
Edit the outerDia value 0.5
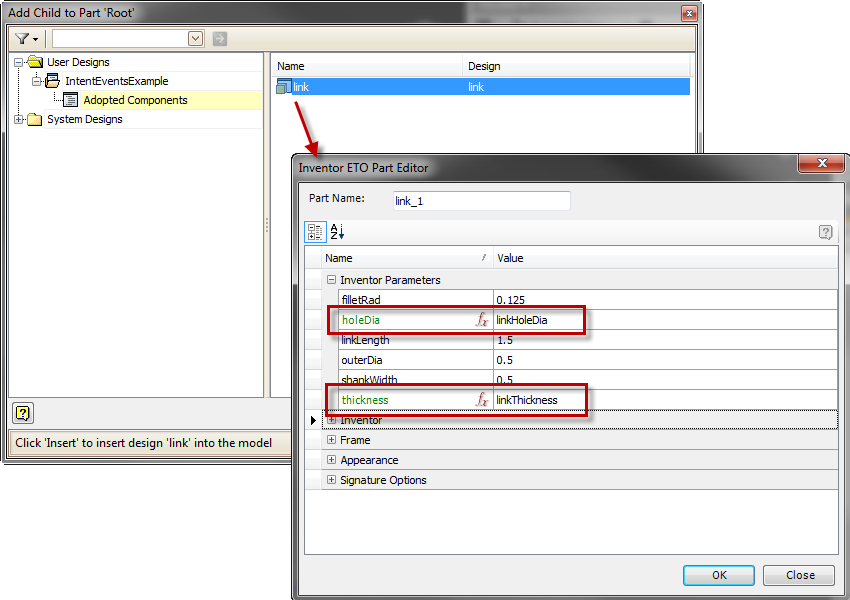point(665,360)
